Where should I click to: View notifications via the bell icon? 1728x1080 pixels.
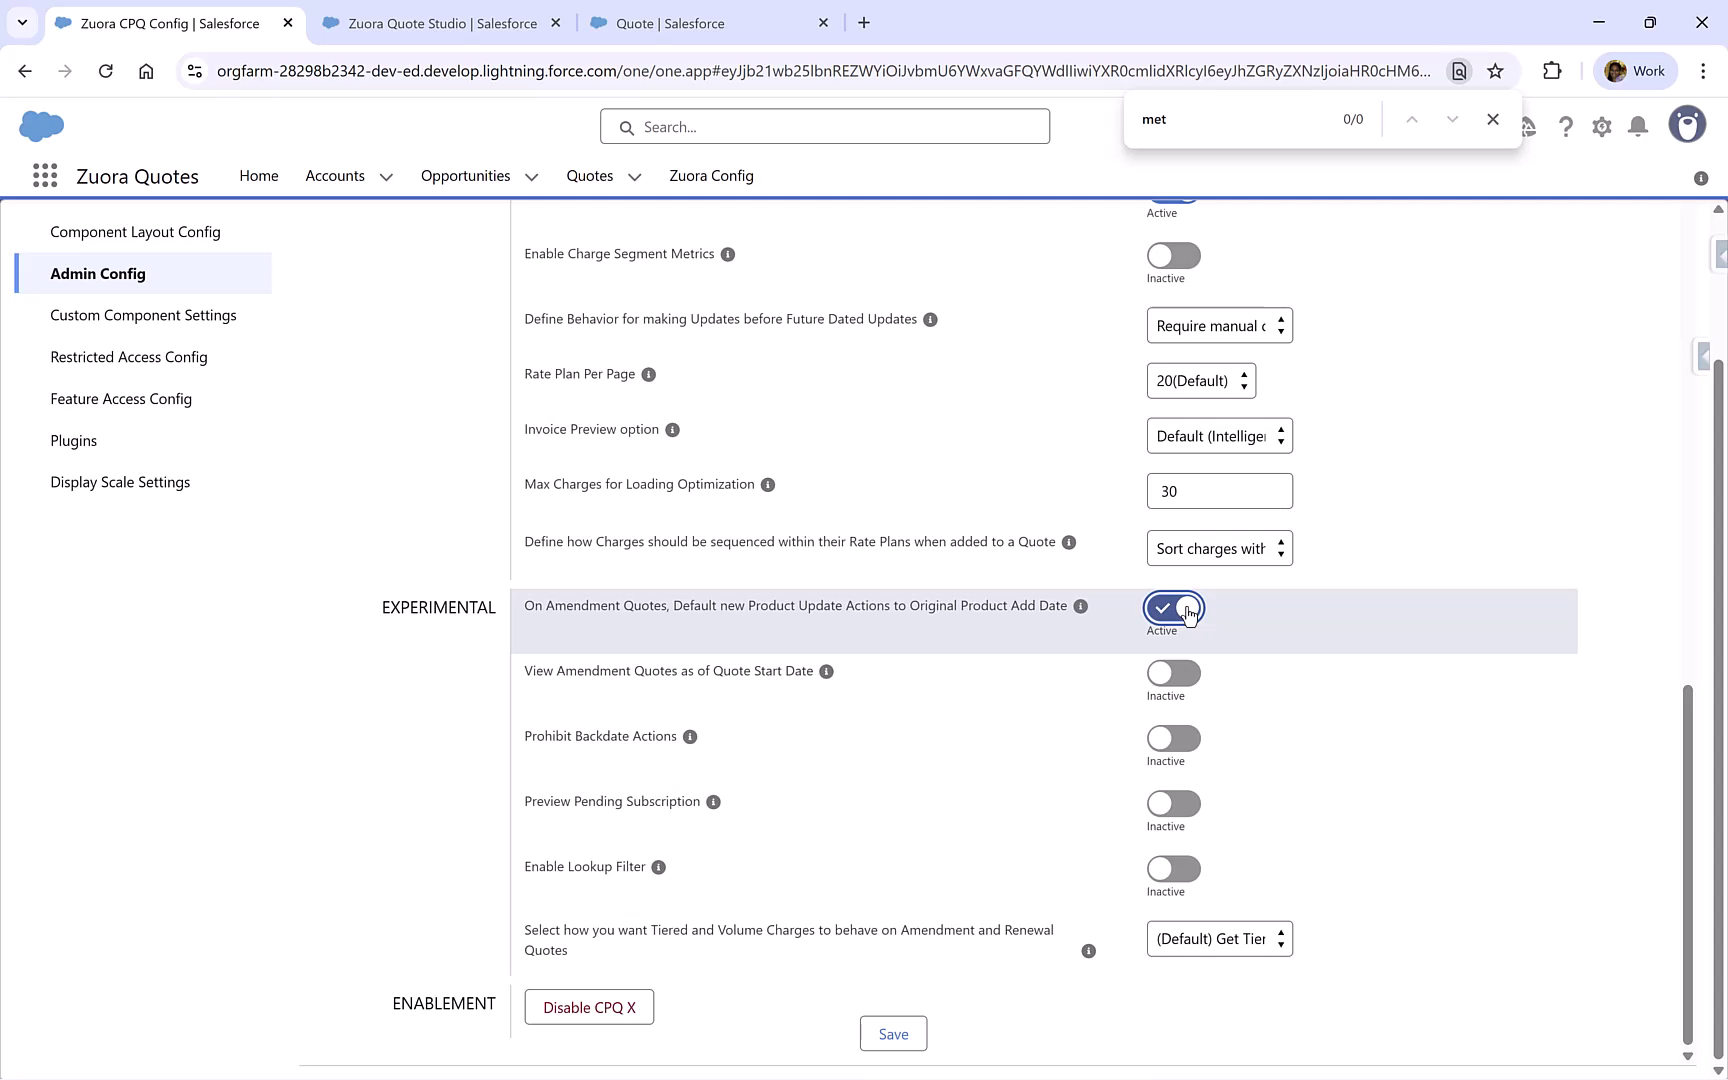pyautogui.click(x=1637, y=127)
